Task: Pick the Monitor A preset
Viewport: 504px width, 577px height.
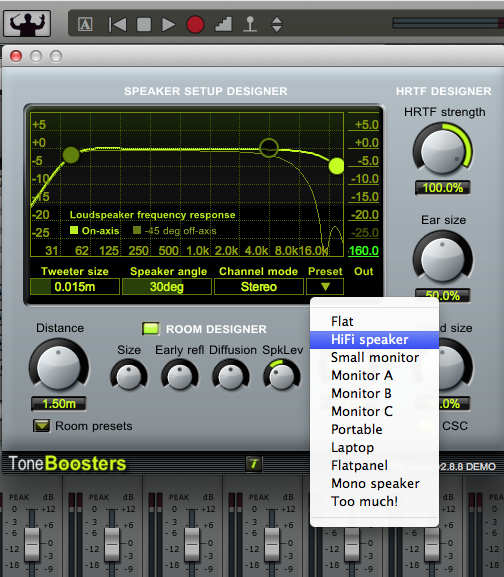Action: (x=375, y=375)
